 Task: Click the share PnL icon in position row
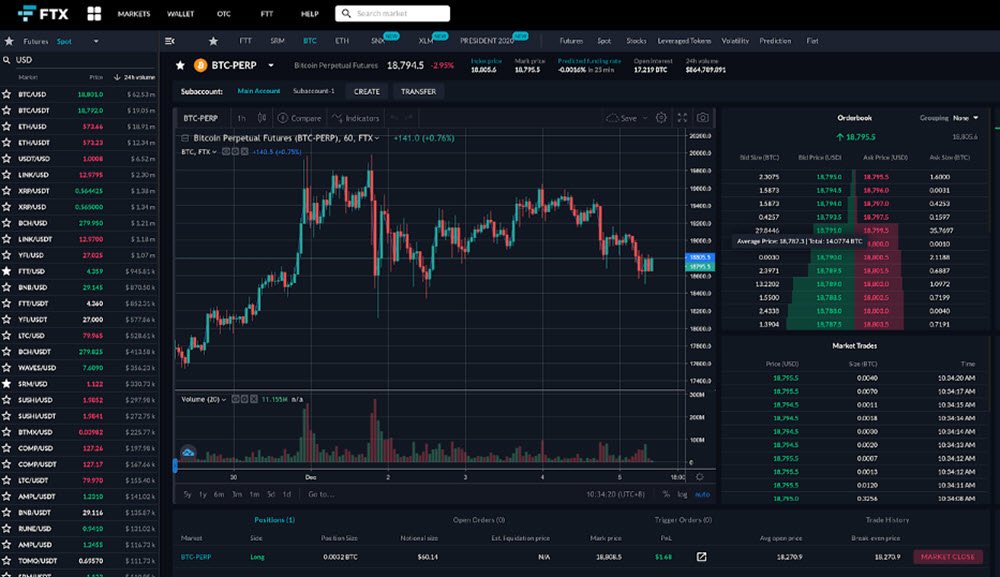tap(702, 557)
